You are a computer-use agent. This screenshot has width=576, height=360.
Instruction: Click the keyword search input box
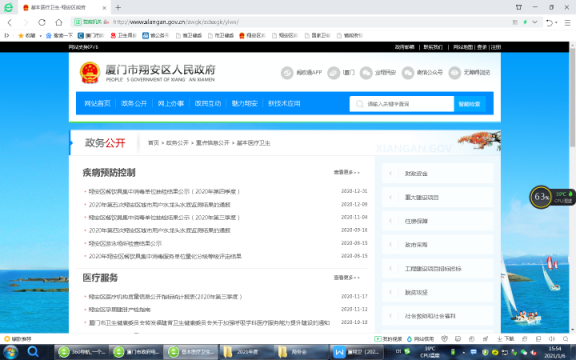point(402,104)
